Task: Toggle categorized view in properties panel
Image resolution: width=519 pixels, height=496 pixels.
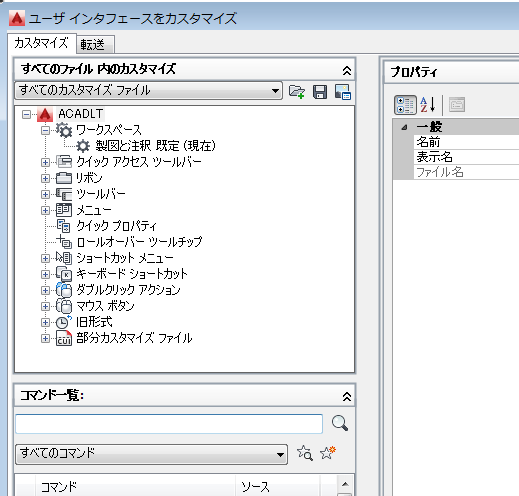Action: (x=405, y=105)
